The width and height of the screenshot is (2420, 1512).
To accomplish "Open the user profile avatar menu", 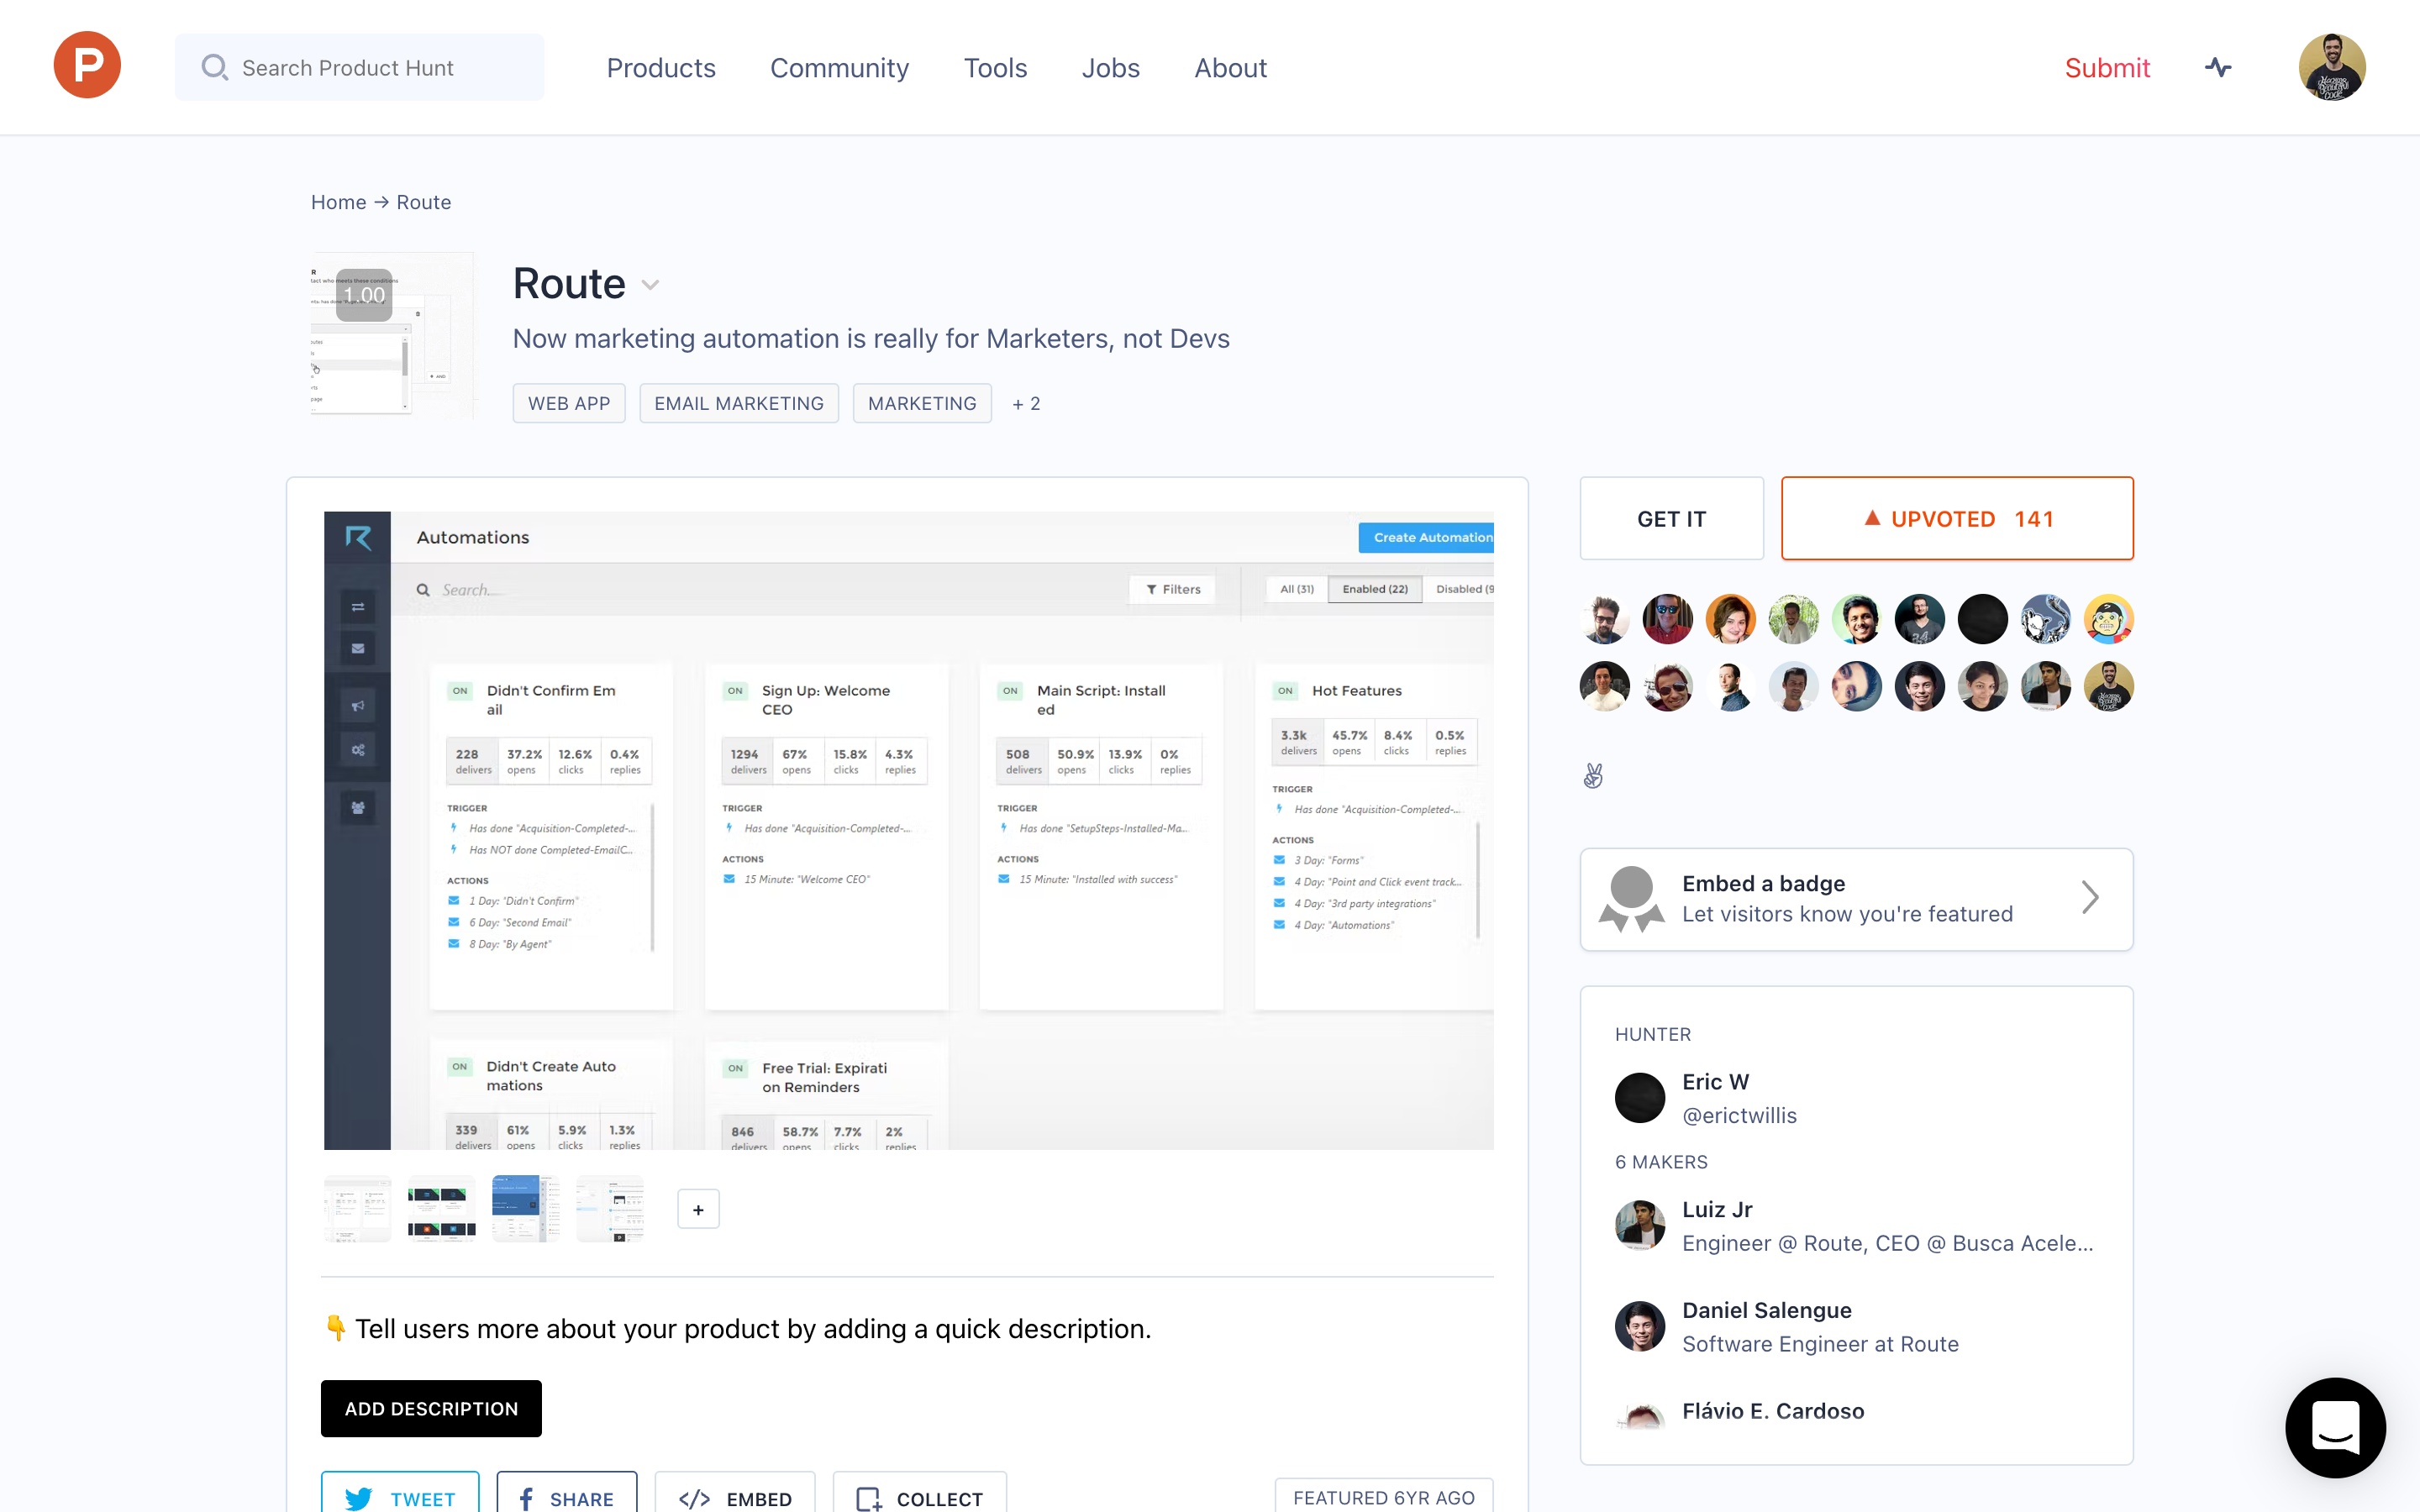I will (2331, 67).
